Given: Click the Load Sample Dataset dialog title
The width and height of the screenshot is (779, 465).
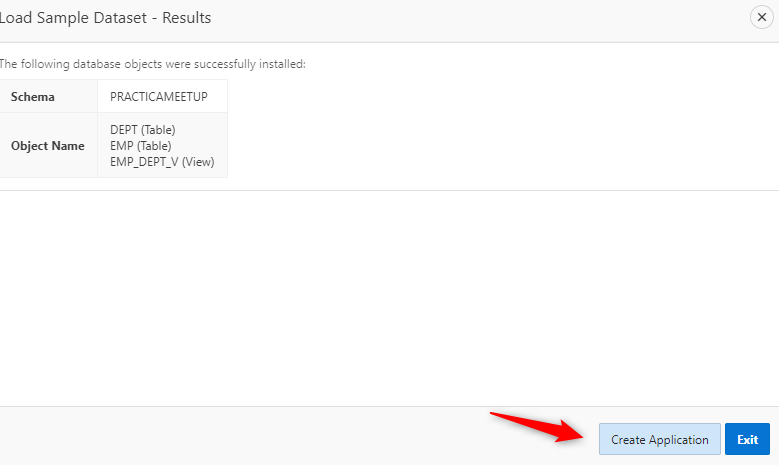Looking at the screenshot, I should pyautogui.click(x=105, y=18).
